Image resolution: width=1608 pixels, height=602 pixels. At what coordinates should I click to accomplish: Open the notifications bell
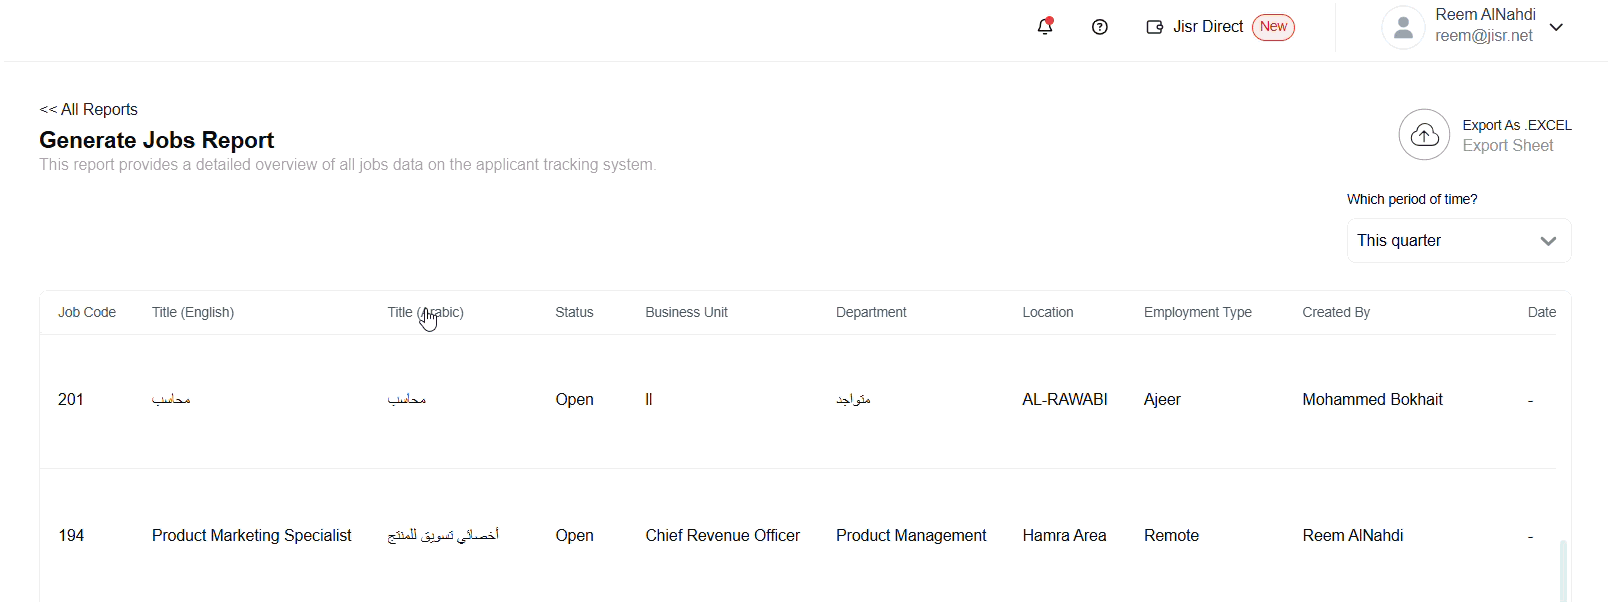point(1045,27)
